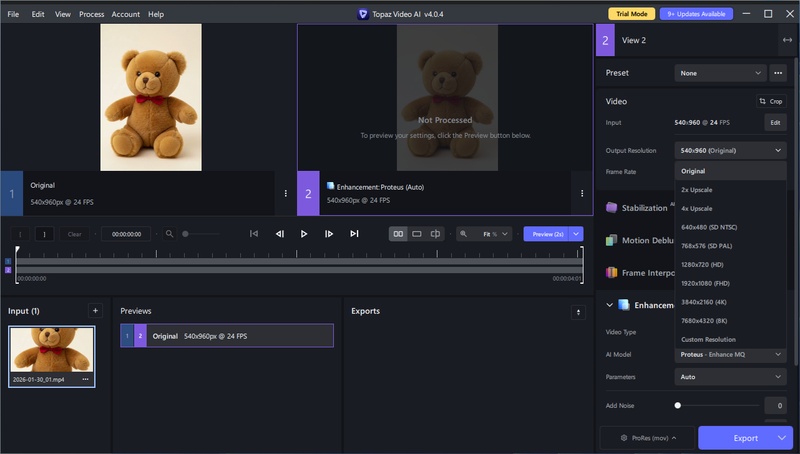800x454 pixels.
Task: Select Original in resolution list
Action: (x=731, y=171)
